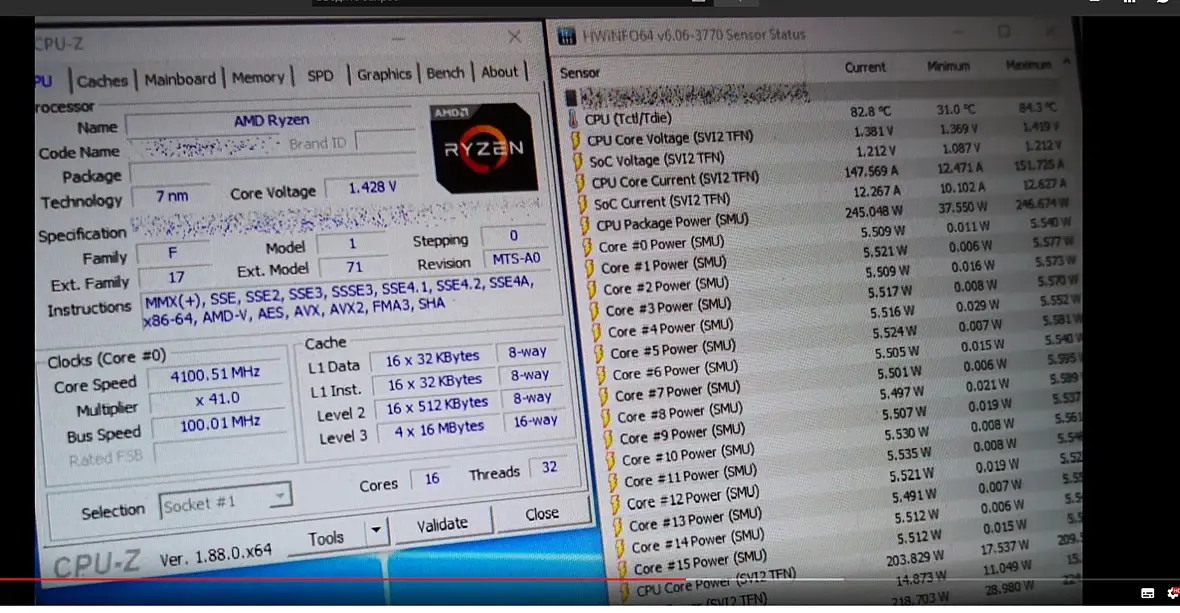Click the Tools button in CPU-Z
The height and width of the screenshot is (613, 1180).
pos(326,539)
